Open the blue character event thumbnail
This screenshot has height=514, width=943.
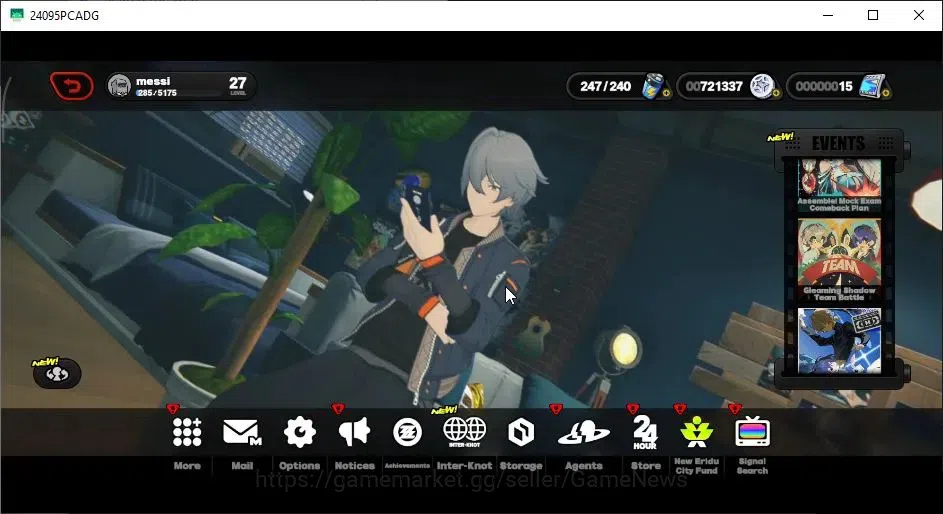[839, 341]
